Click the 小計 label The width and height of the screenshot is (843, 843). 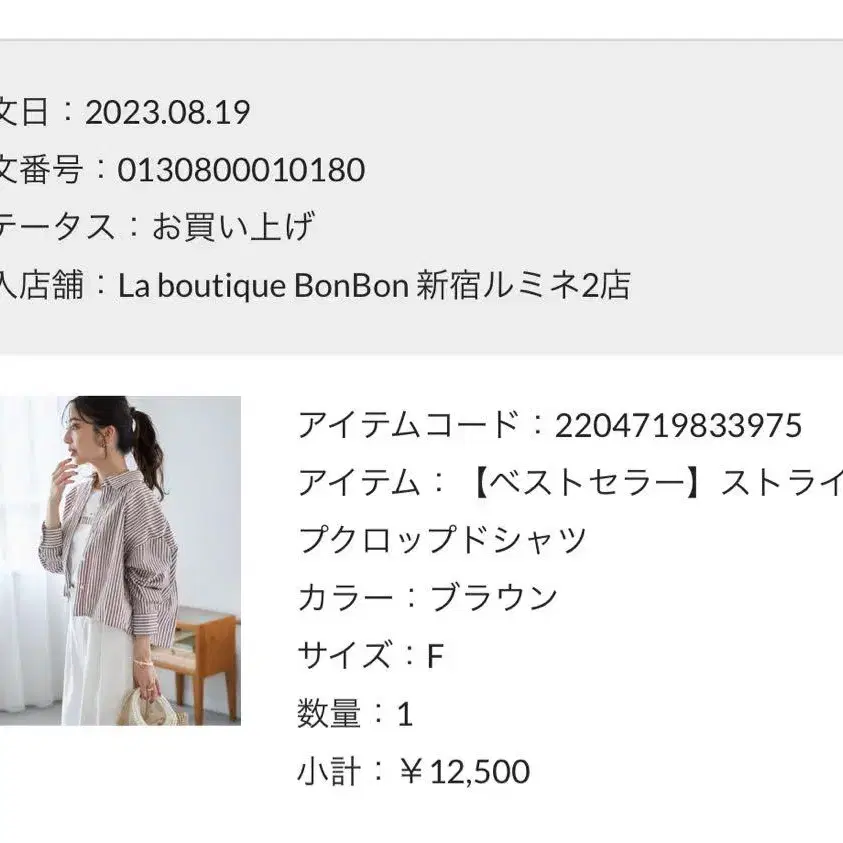tap(329, 771)
